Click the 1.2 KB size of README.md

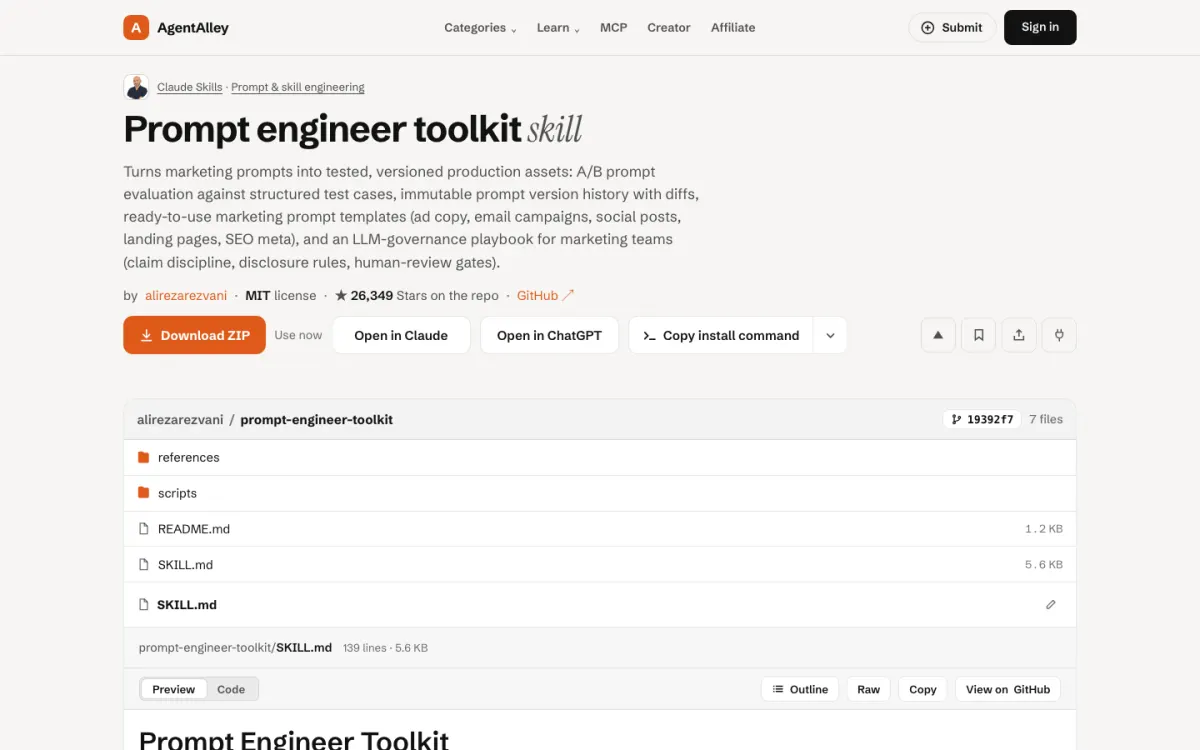tap(1044, 529)
